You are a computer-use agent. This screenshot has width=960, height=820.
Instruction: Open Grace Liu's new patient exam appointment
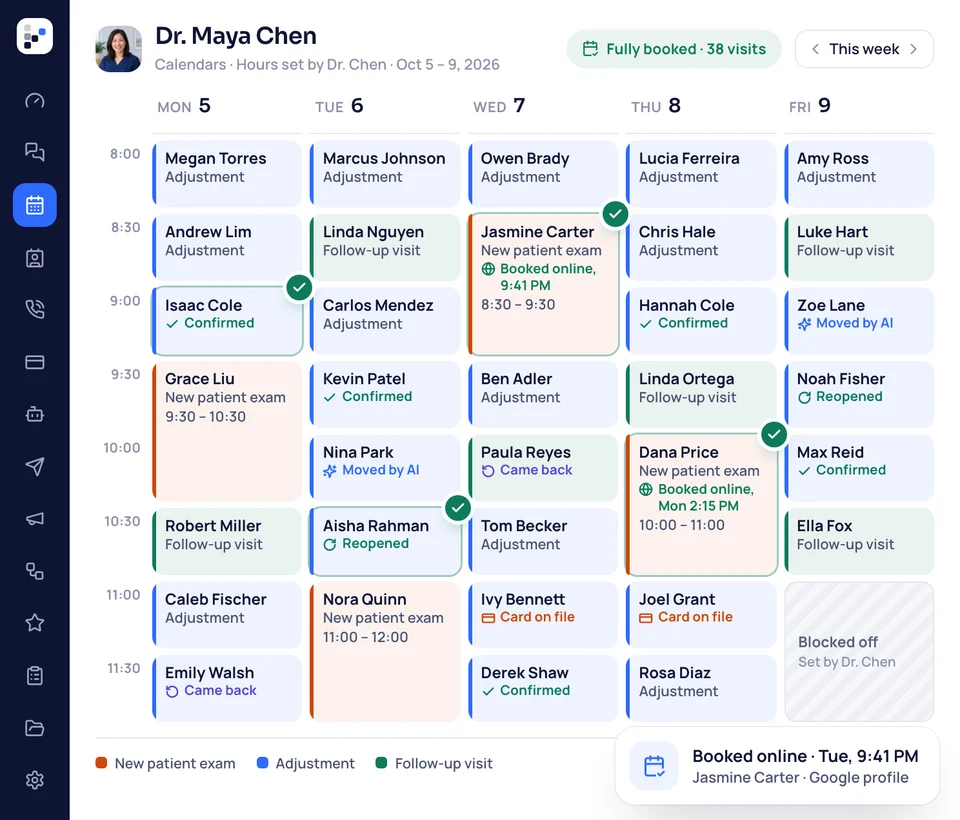point(227,431)
